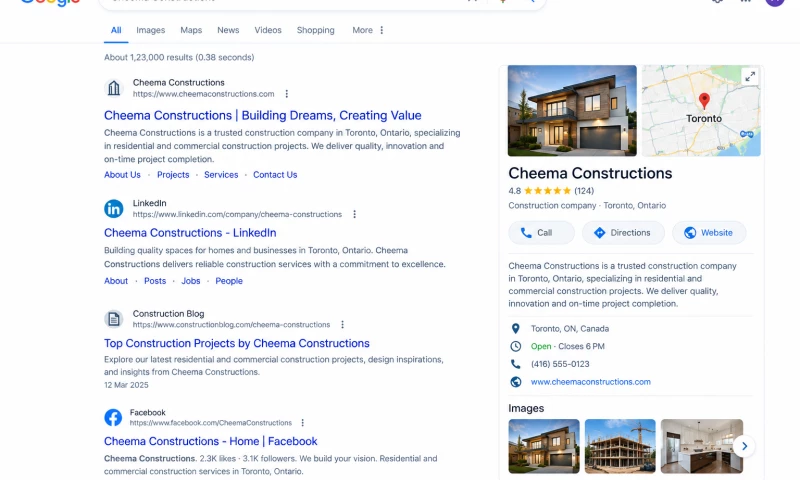Image resolution: width=800 pixels, height=480 pixels.
Task: Show next images with the arrow button
Action: pos(744,446)
